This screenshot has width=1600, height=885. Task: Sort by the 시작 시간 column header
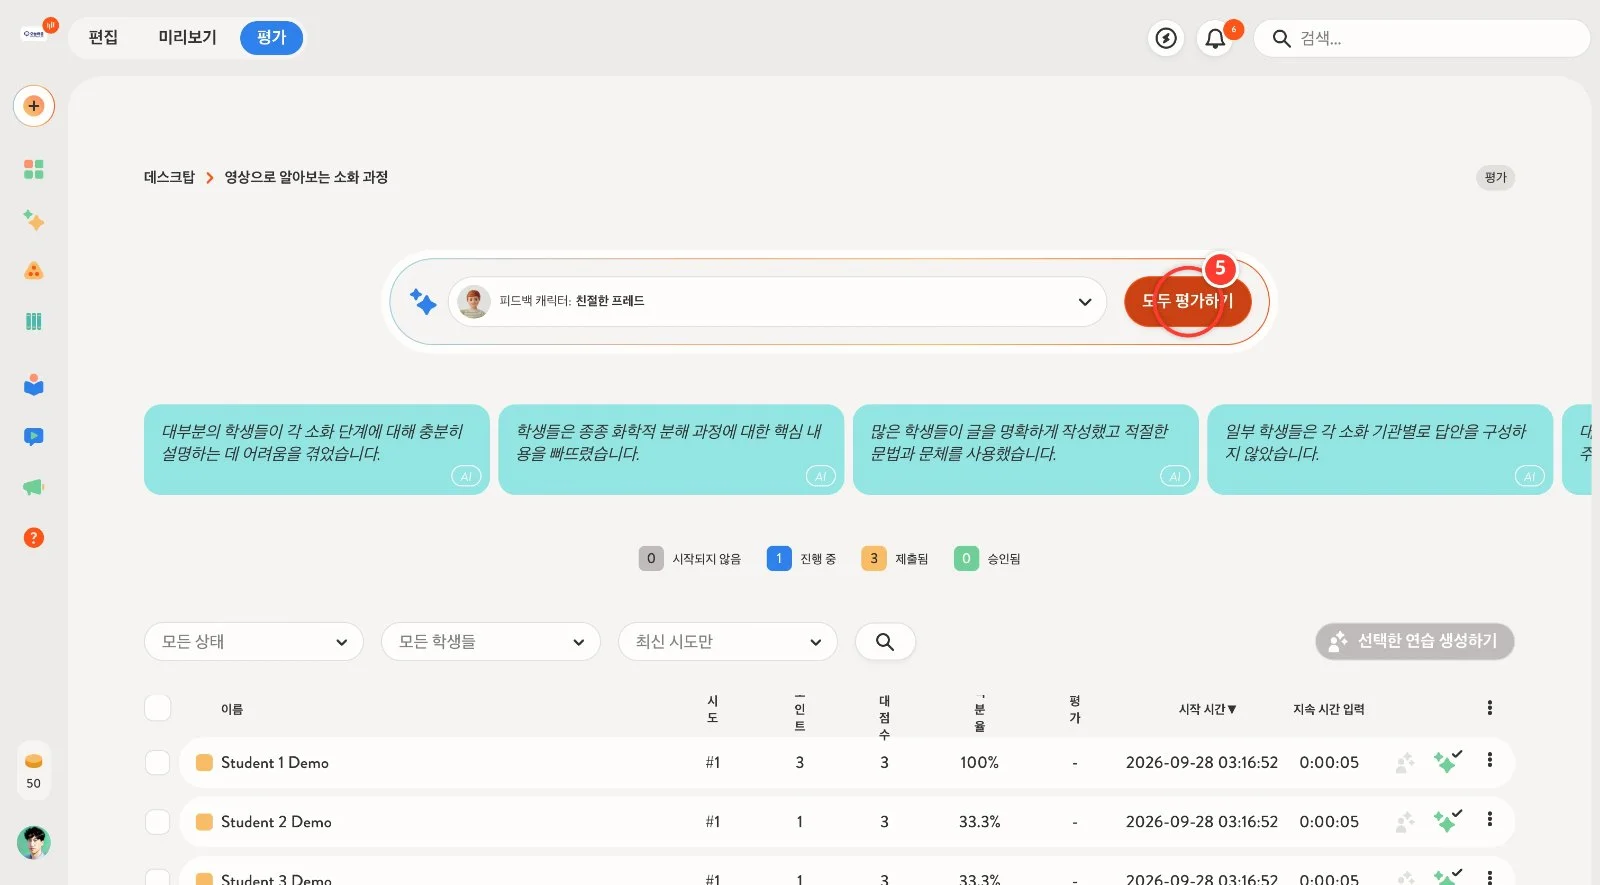1208,709
